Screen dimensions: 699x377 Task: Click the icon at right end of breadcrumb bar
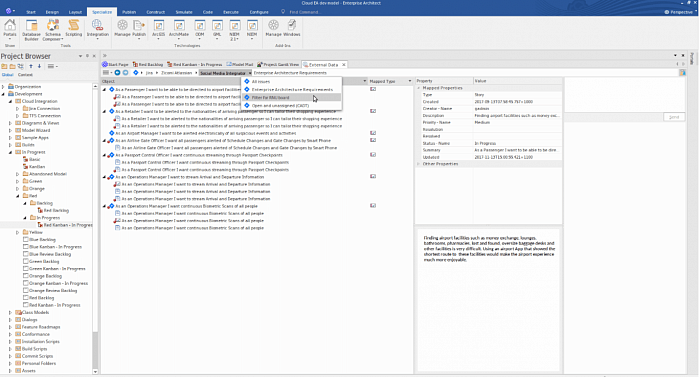(683, 73)
